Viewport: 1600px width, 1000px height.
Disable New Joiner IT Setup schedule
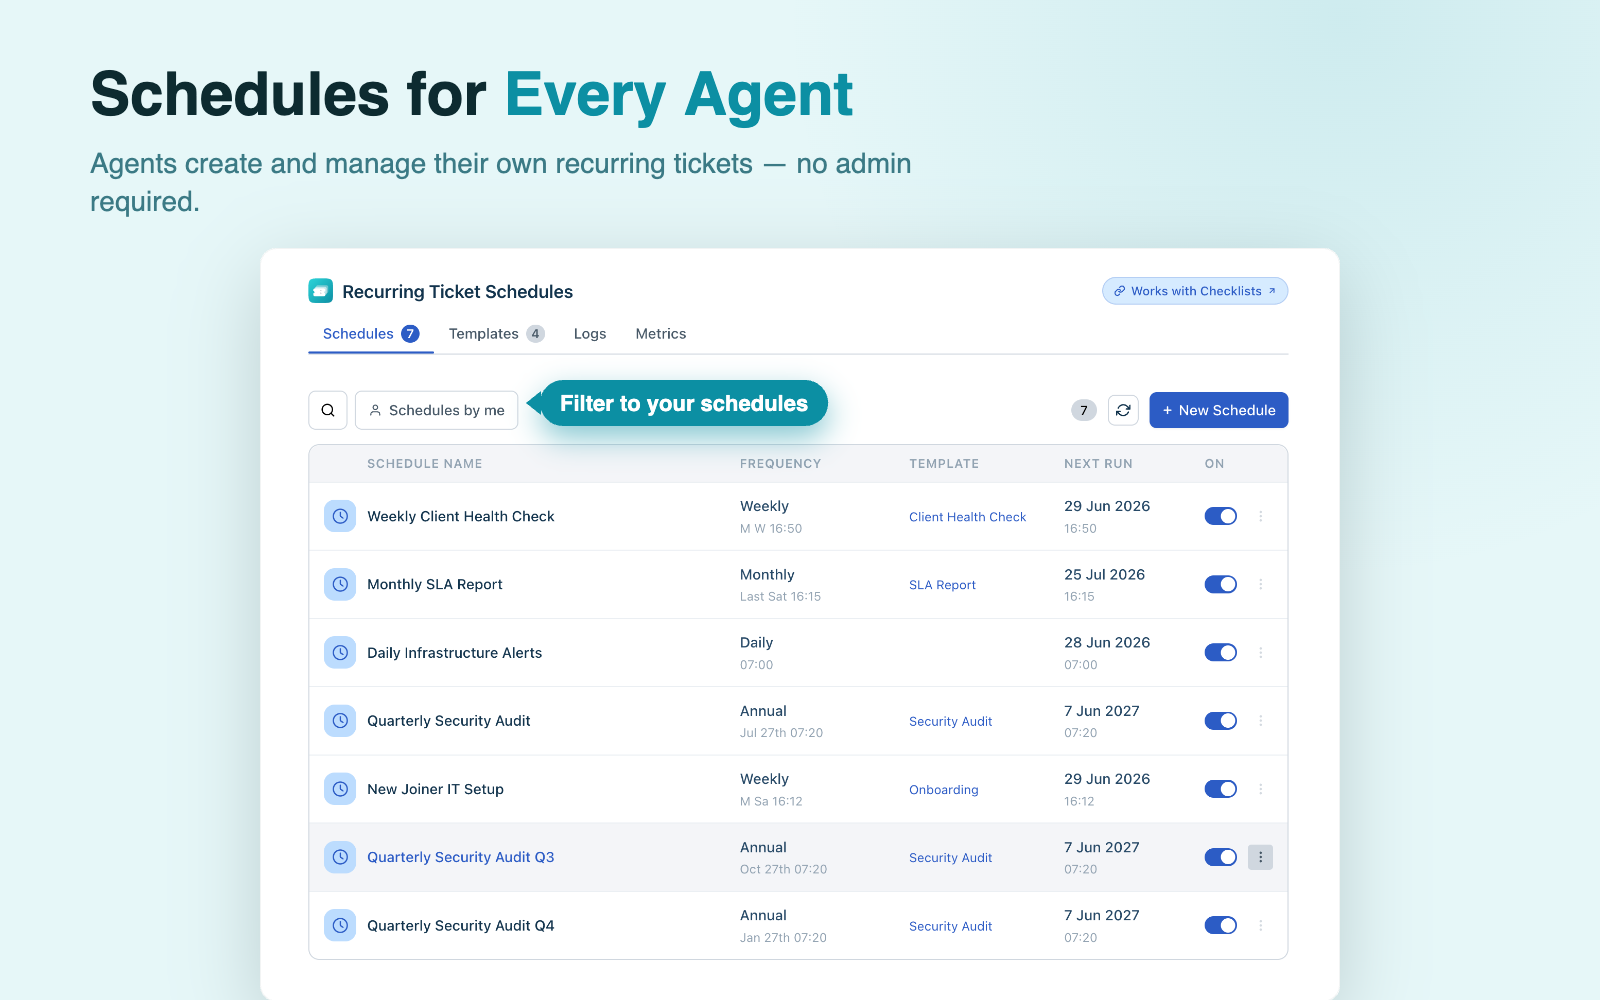1220,789
